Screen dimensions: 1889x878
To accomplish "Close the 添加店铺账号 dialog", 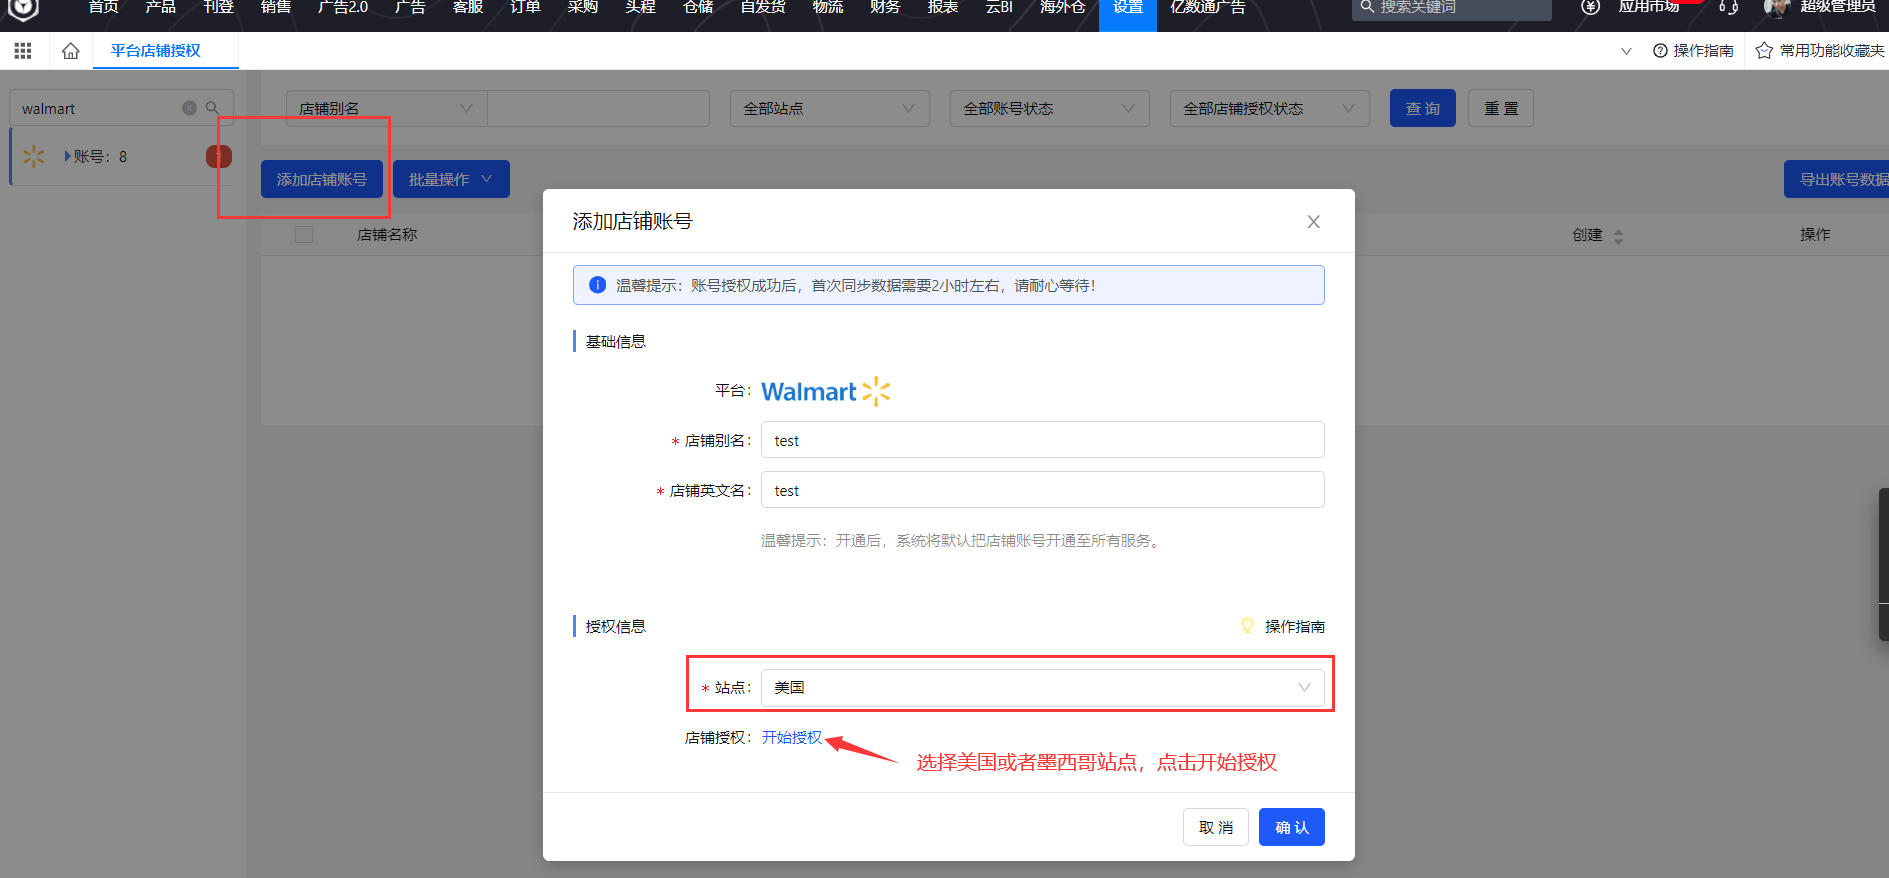I will [x=1313, y=222].
